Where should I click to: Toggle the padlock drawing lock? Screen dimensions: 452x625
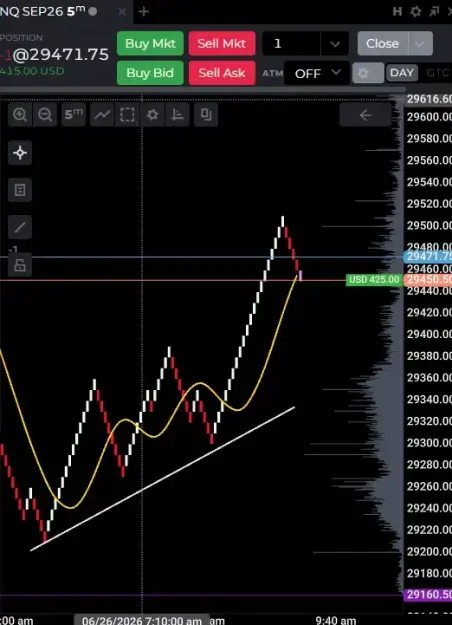(x=20, y=265)
